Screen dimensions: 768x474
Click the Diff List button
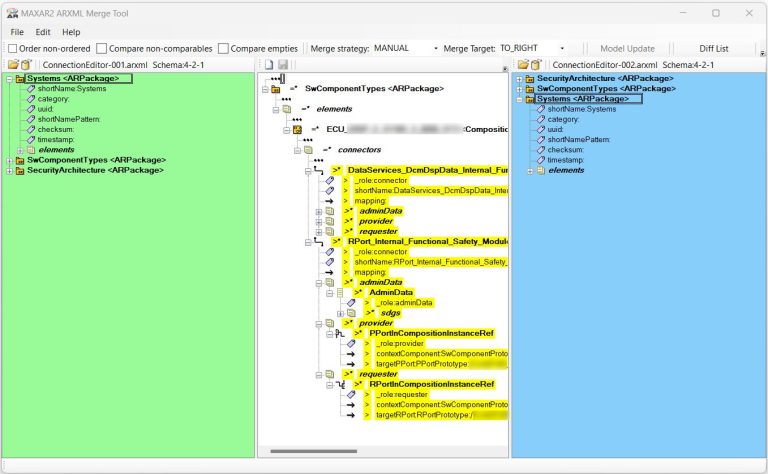(714, 48)
